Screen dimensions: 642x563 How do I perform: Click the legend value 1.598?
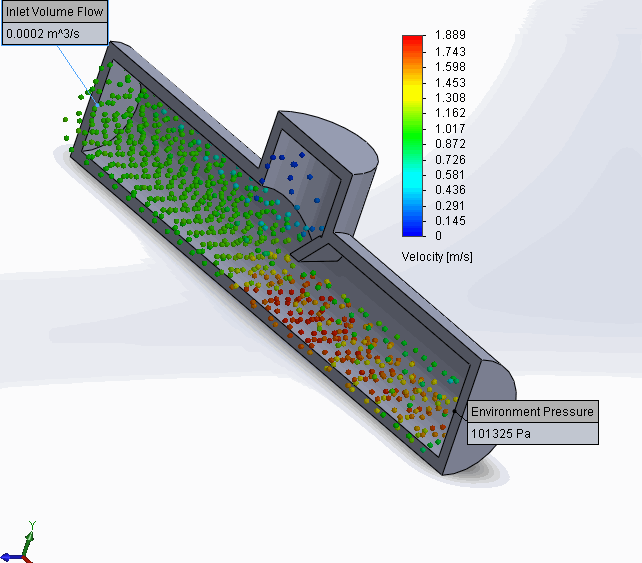tap(450, 67)
